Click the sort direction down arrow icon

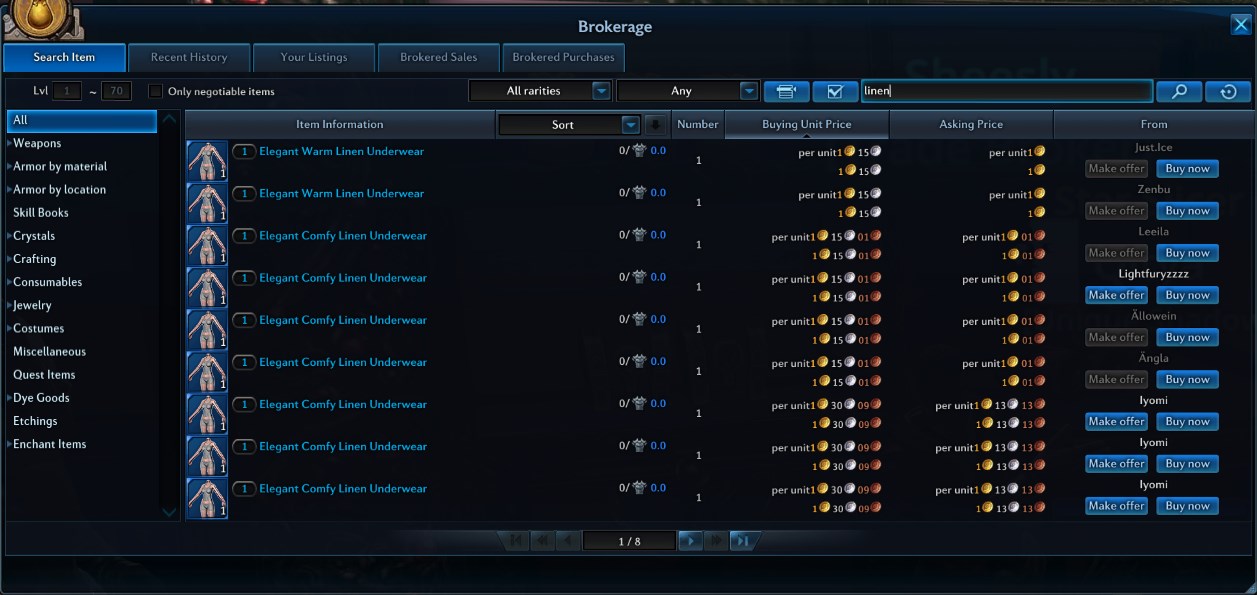click(x=654, y=125)
